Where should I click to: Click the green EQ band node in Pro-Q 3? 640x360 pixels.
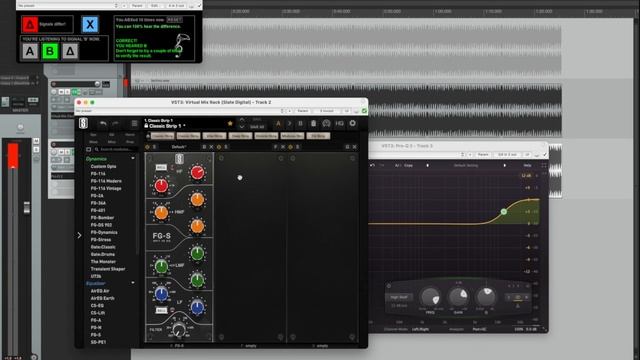(504, 211)
